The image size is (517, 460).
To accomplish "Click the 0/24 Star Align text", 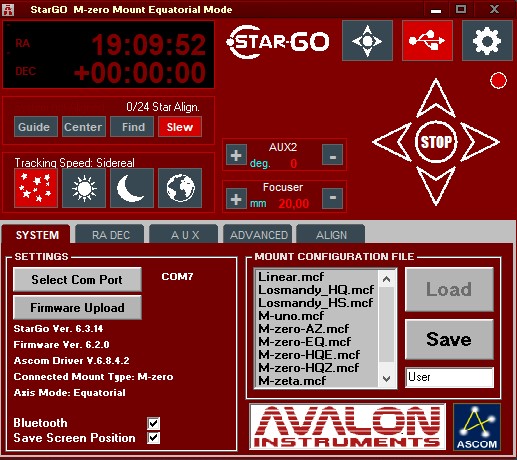I will 163,107.
